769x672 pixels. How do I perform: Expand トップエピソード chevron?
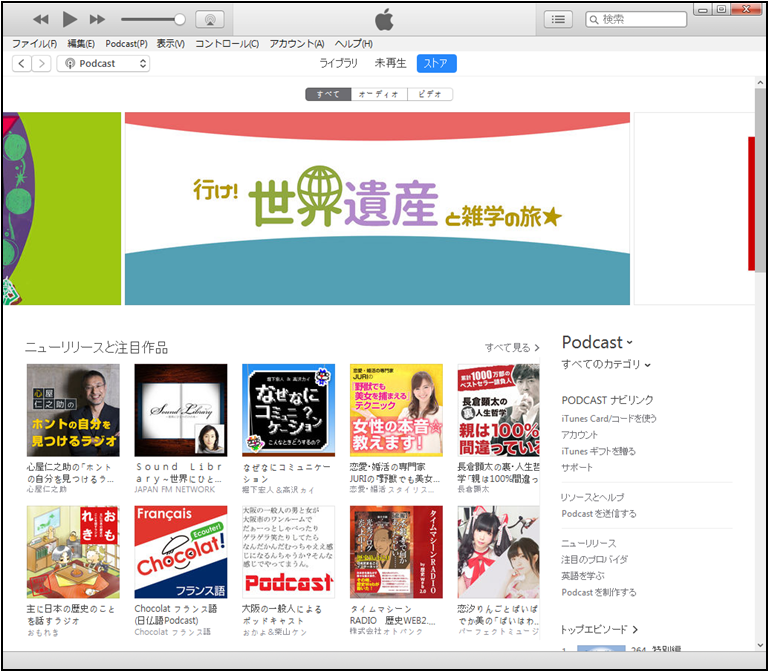(x=636, y=629)
